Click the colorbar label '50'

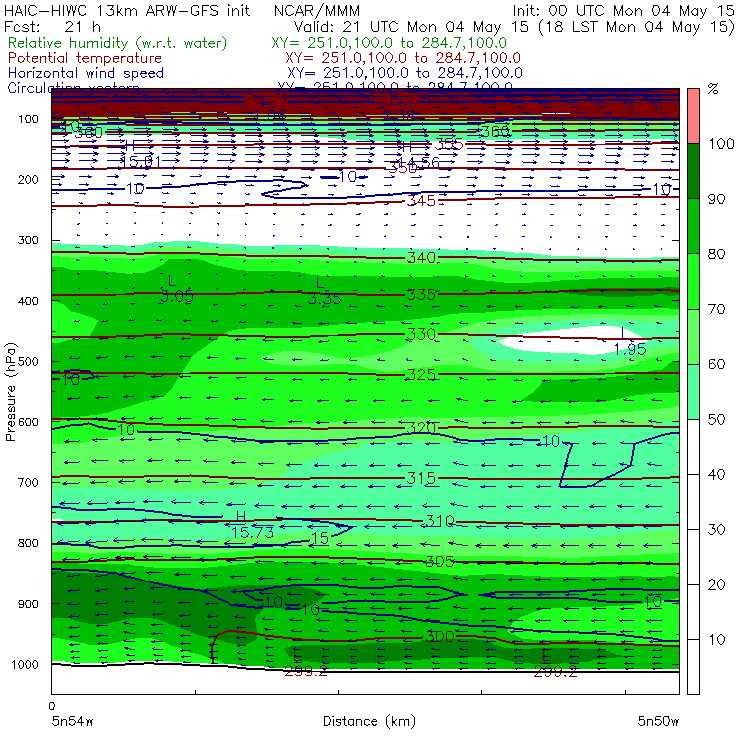pos(716,420)
